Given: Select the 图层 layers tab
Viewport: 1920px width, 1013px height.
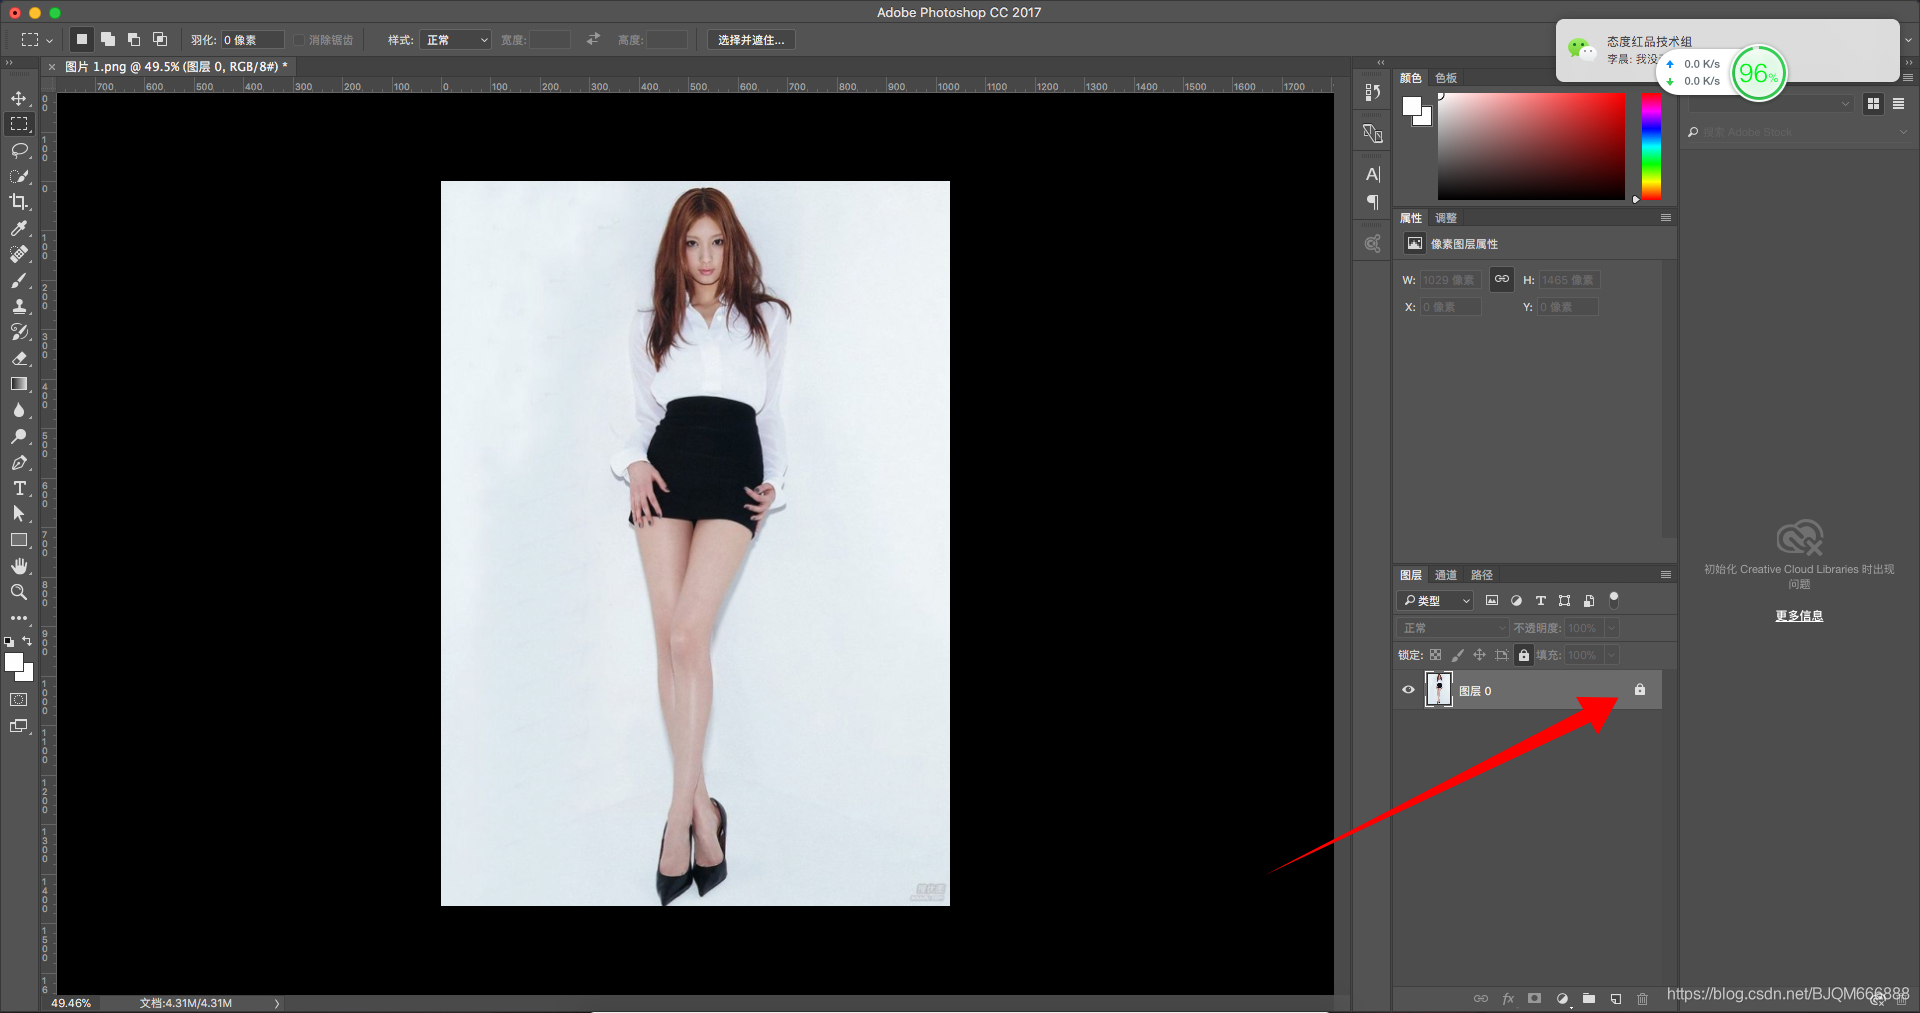Looking at the screenshot, I should 1411,575.
